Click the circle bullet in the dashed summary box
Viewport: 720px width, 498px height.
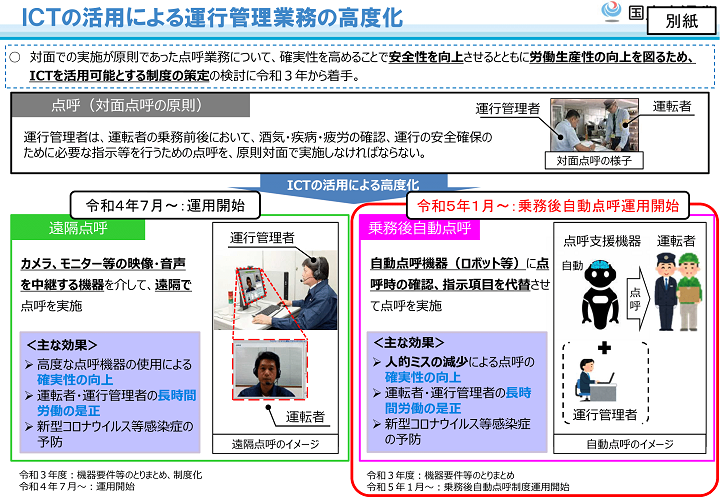[15, 57]
